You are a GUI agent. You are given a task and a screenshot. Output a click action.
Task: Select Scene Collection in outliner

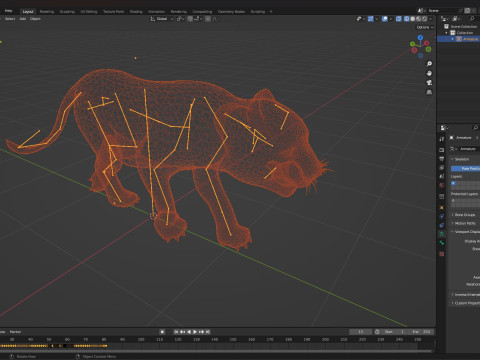coord(463,26)
